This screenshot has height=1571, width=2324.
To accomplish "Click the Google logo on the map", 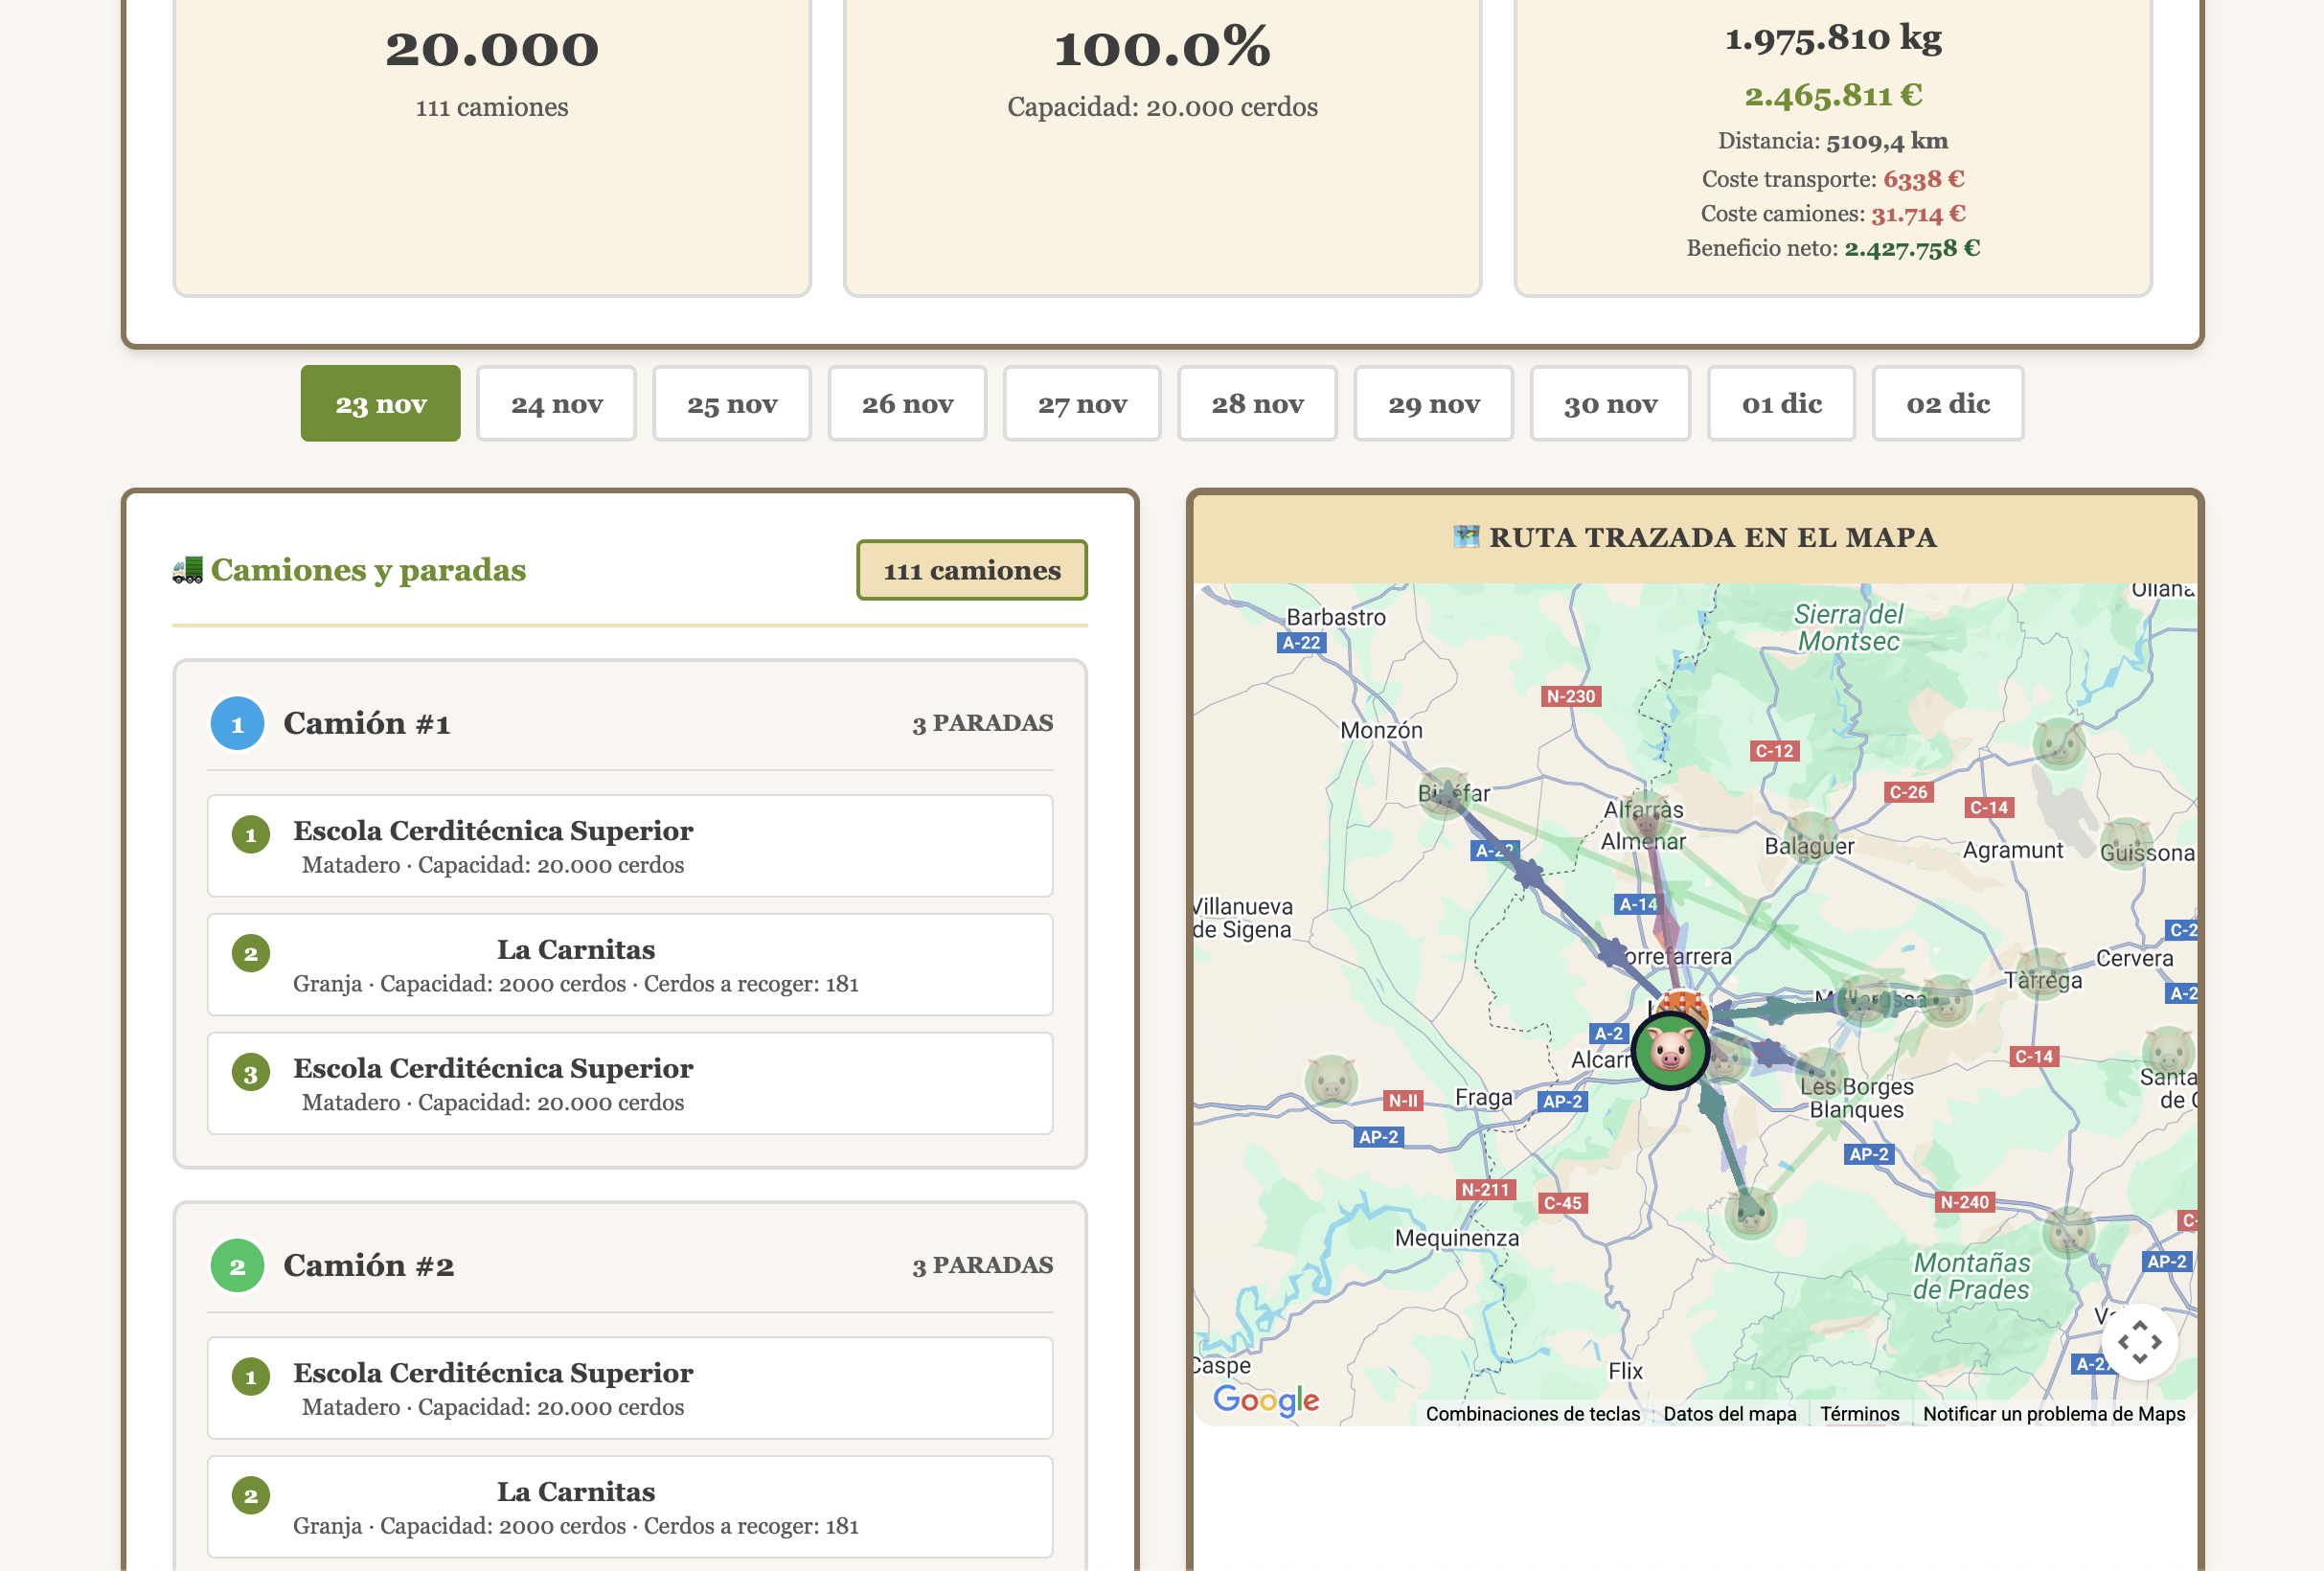I will click(x=1265, y=1398).
